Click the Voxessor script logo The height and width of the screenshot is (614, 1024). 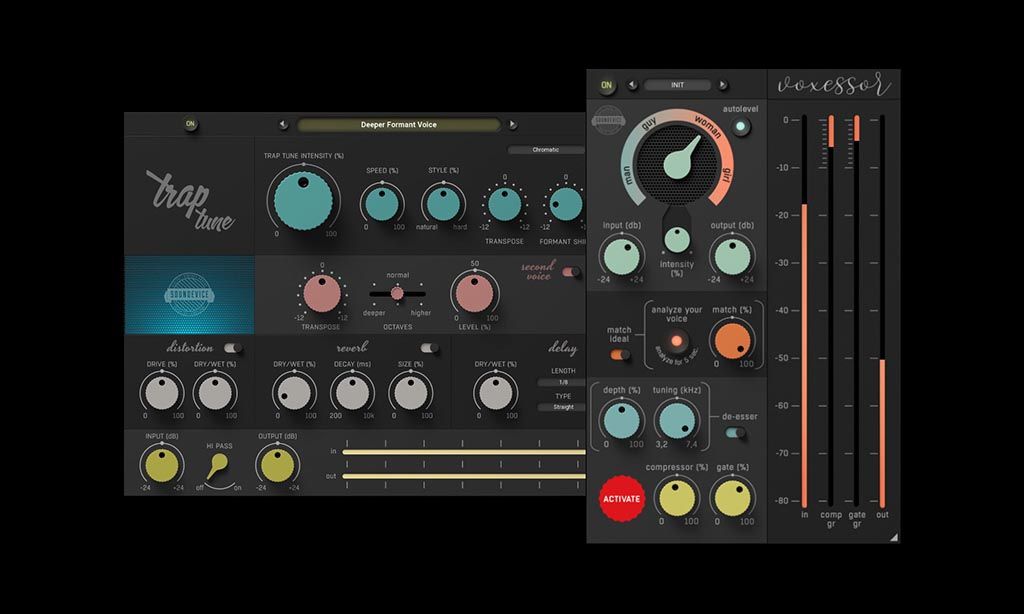(x=833, y=85)
